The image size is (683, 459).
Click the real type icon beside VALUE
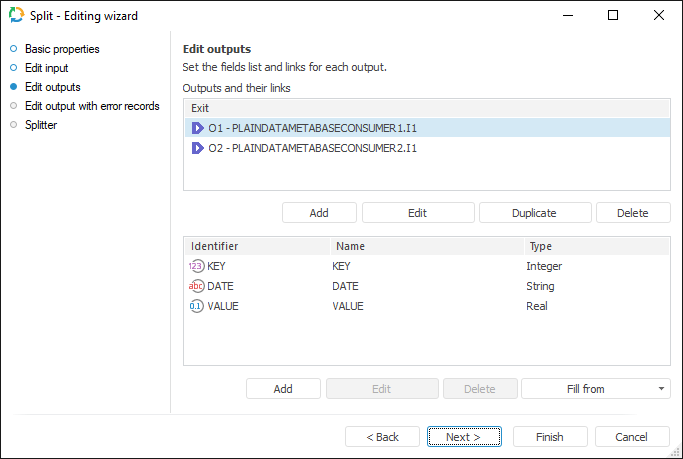pyautogui.click(x=196, y=306)
